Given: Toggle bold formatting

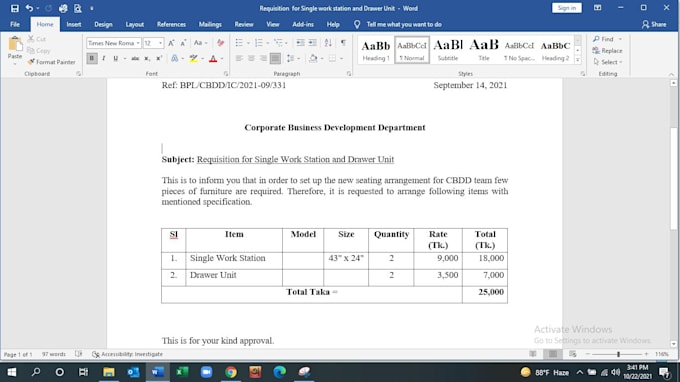Looking at the screenshot, I should 92,58.
